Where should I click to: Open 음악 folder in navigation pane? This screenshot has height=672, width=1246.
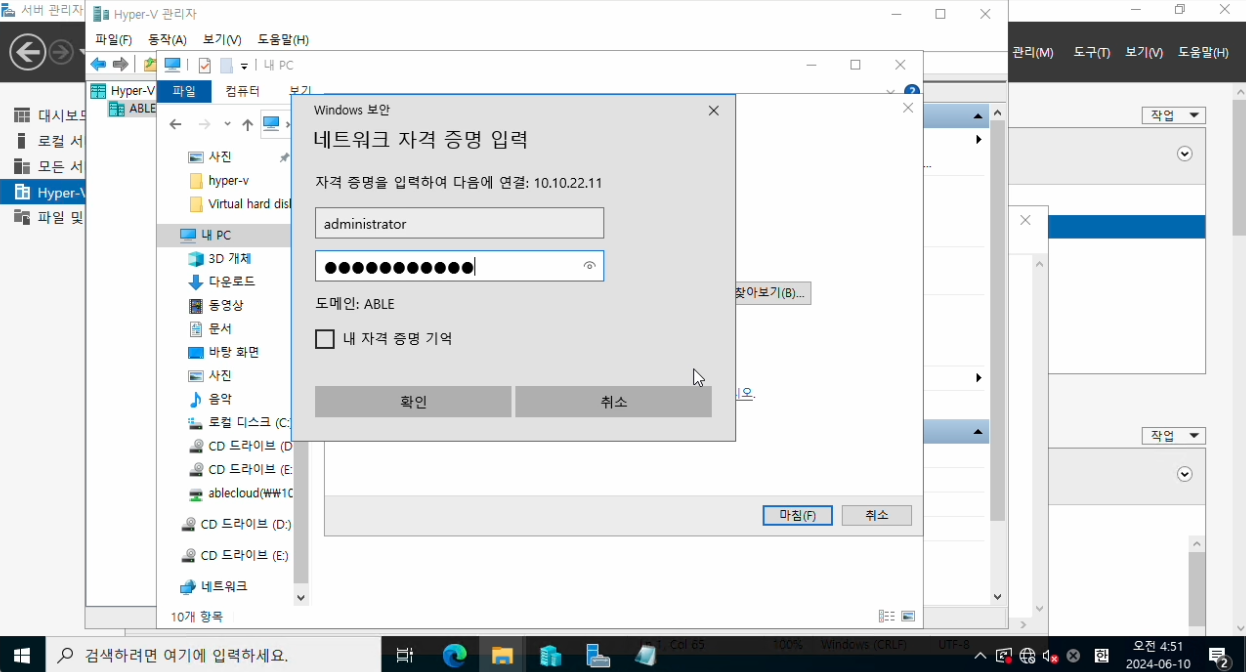tap(210, 398)
